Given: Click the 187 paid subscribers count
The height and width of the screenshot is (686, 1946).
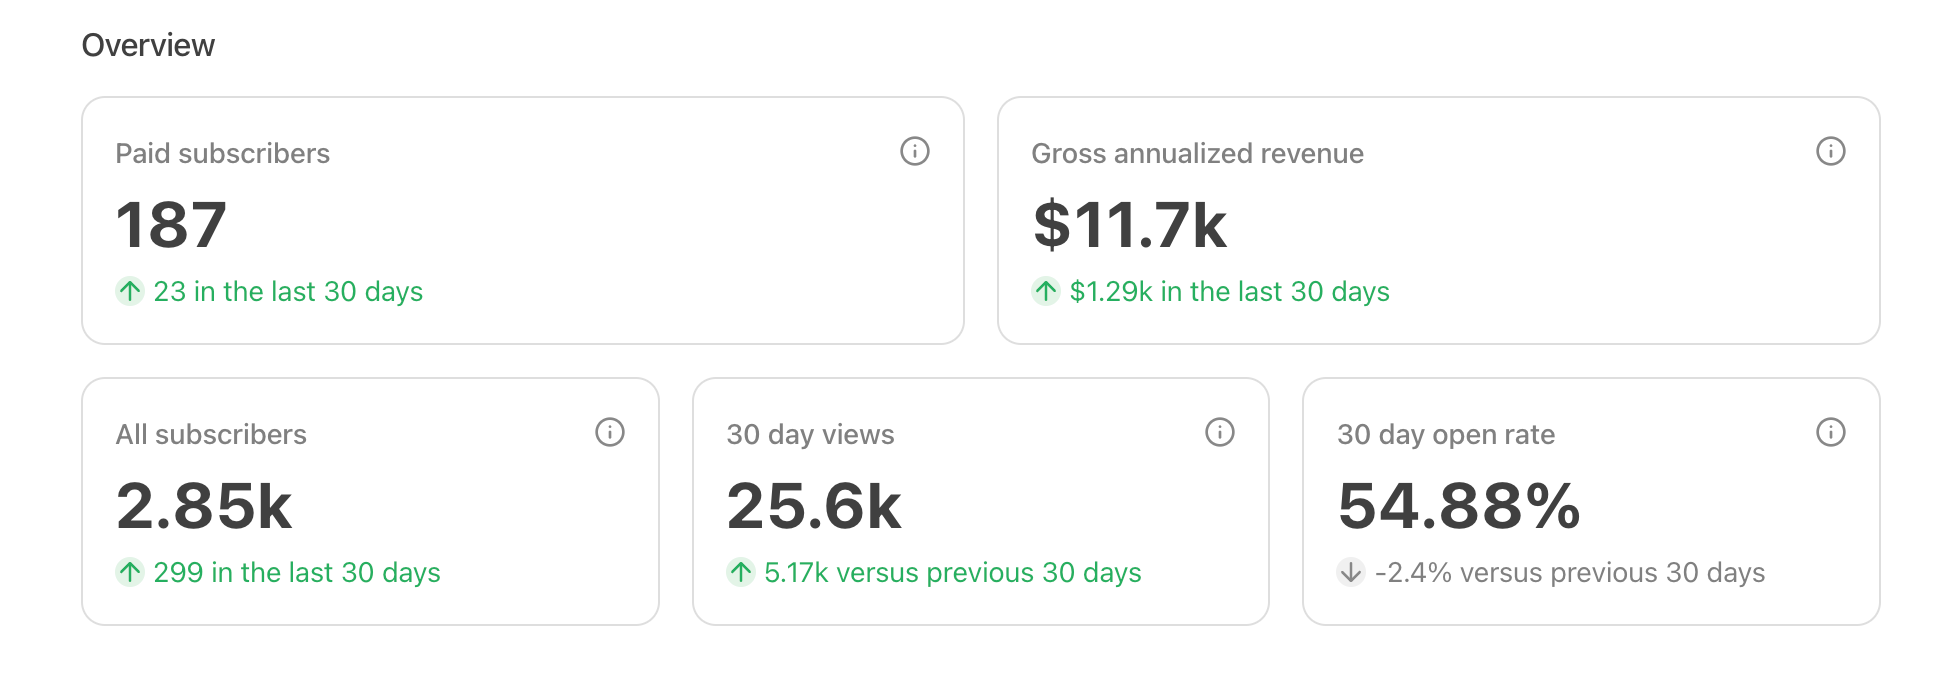Looking at the screenshot, I should pos(171,225).
